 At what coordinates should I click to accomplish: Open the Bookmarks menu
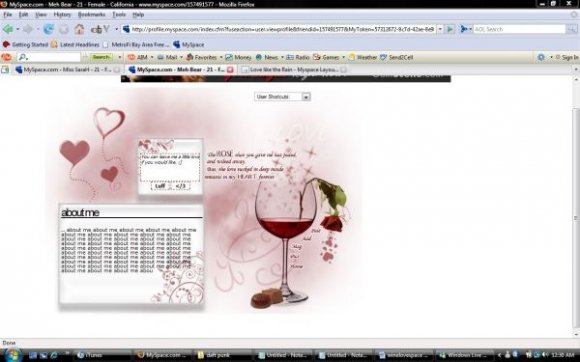91,15
